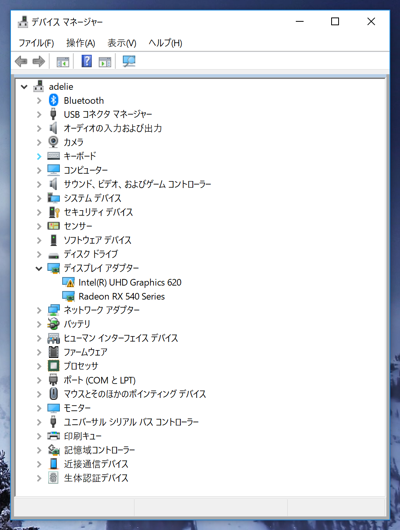The width and height of the screenshot is (400, 530).
Task: Open the 表示(V) menu
Action: tap(122, 43)
